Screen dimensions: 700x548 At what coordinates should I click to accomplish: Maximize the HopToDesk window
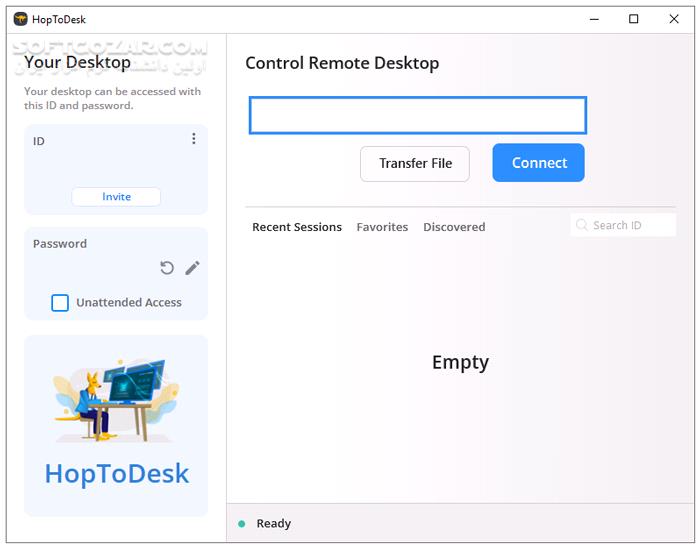pos(633,19)
